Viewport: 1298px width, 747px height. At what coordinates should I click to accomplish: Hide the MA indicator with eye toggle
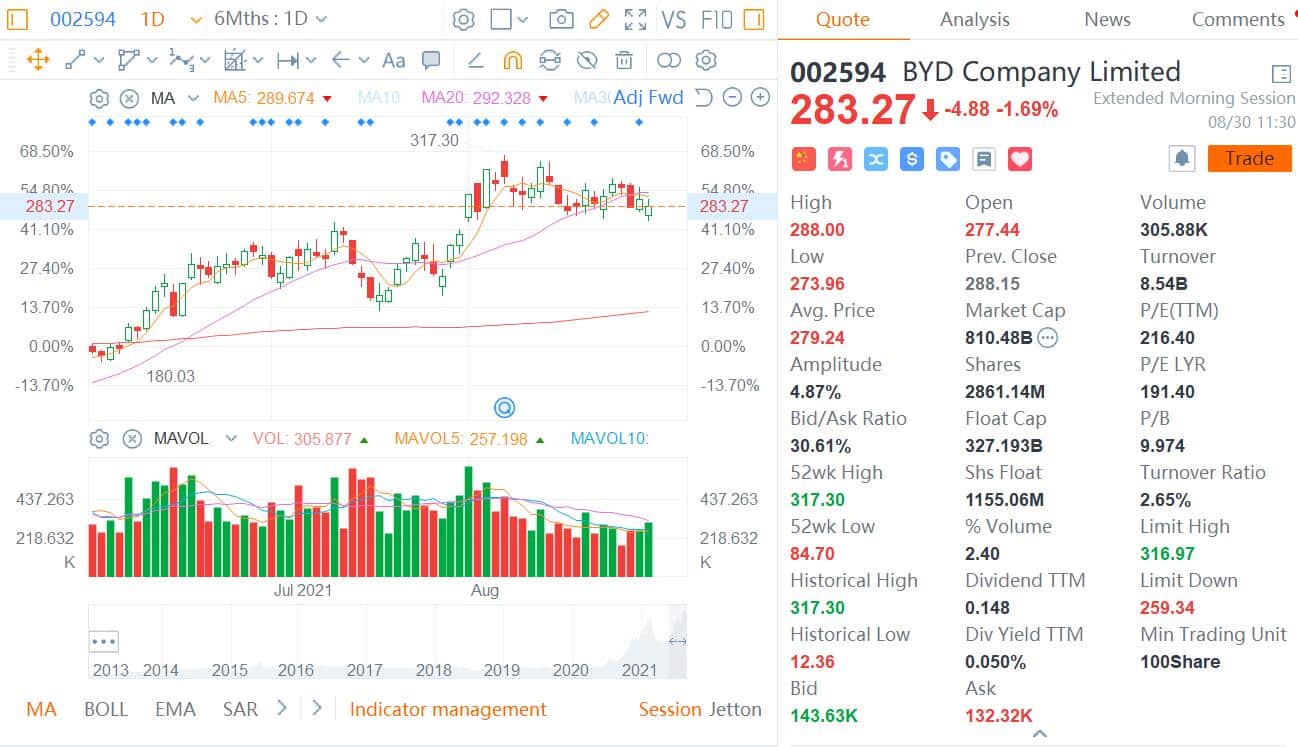129,98
